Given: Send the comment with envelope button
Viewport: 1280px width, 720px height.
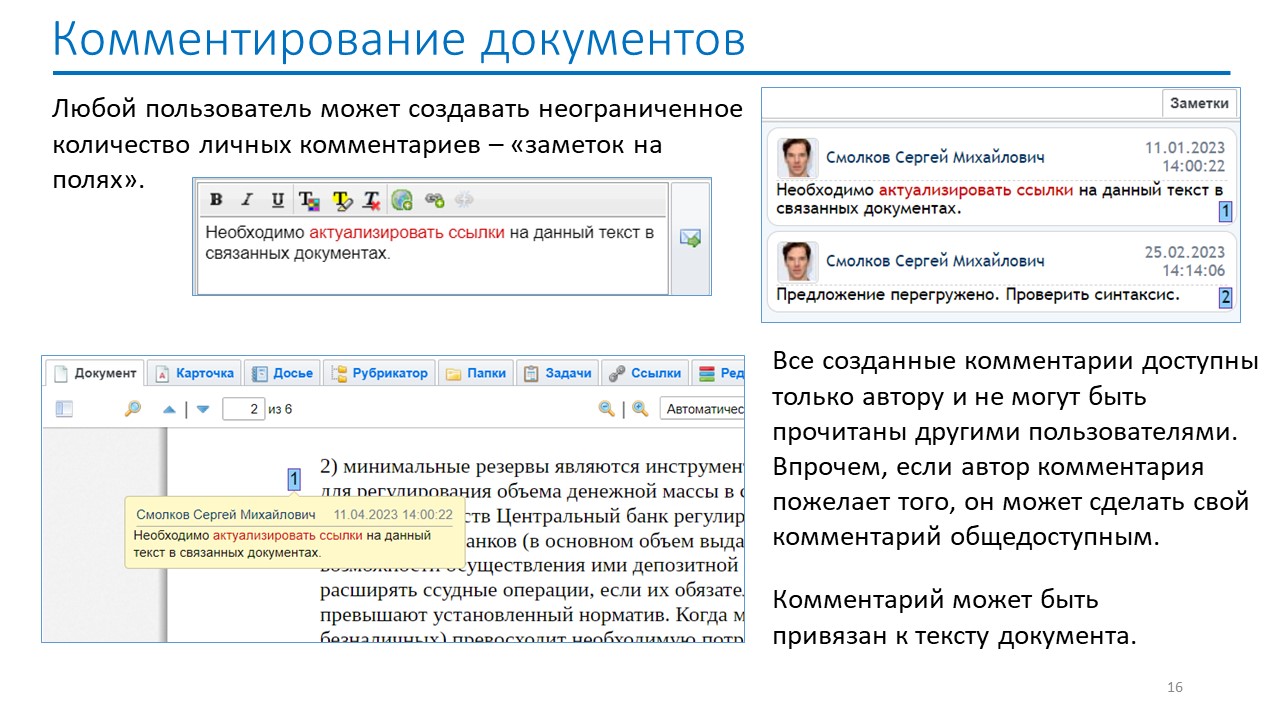Looking at the screenshot, I should (690, 238).
